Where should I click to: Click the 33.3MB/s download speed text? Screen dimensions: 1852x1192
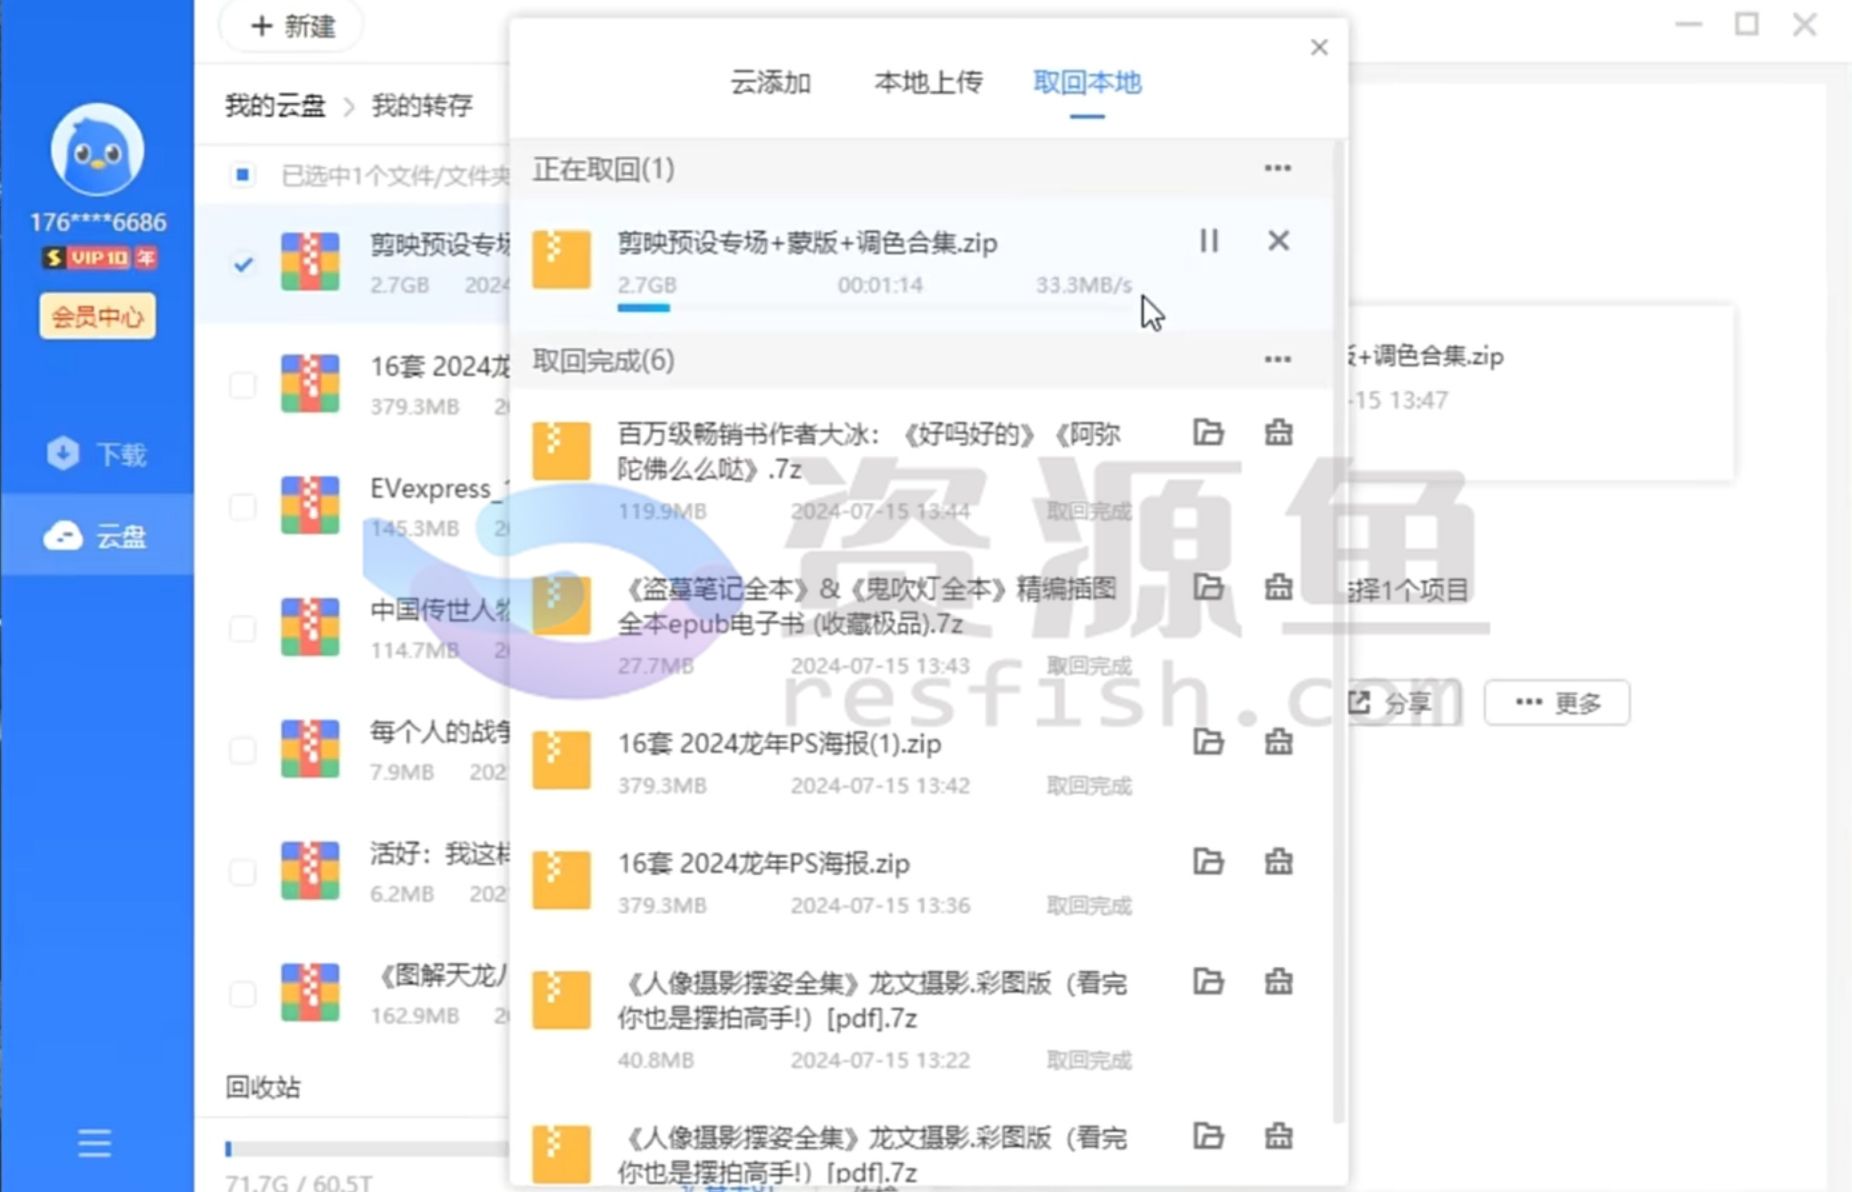[x=1084, y=285]
